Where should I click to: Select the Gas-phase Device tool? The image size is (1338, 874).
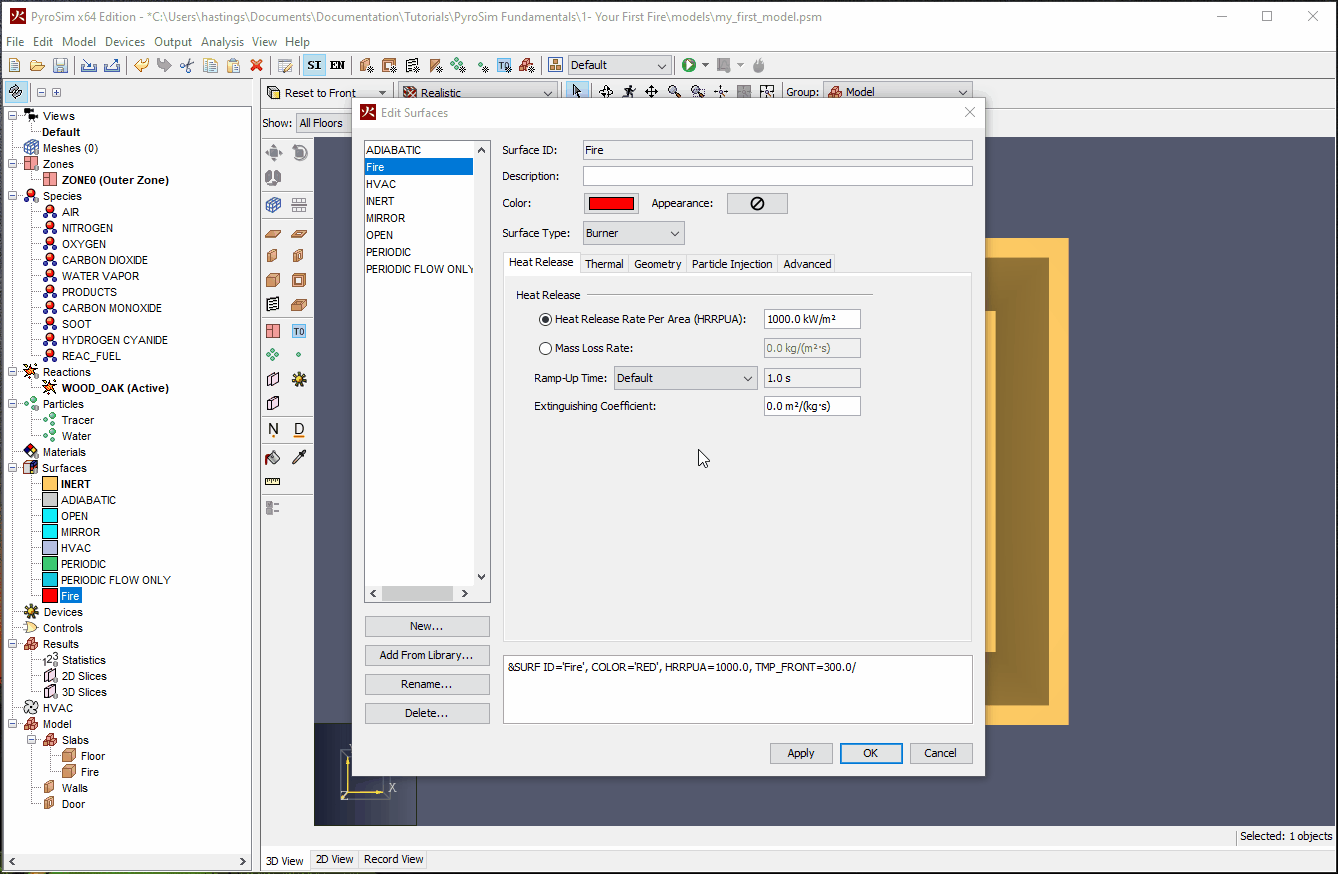click(x=298, y=379)
